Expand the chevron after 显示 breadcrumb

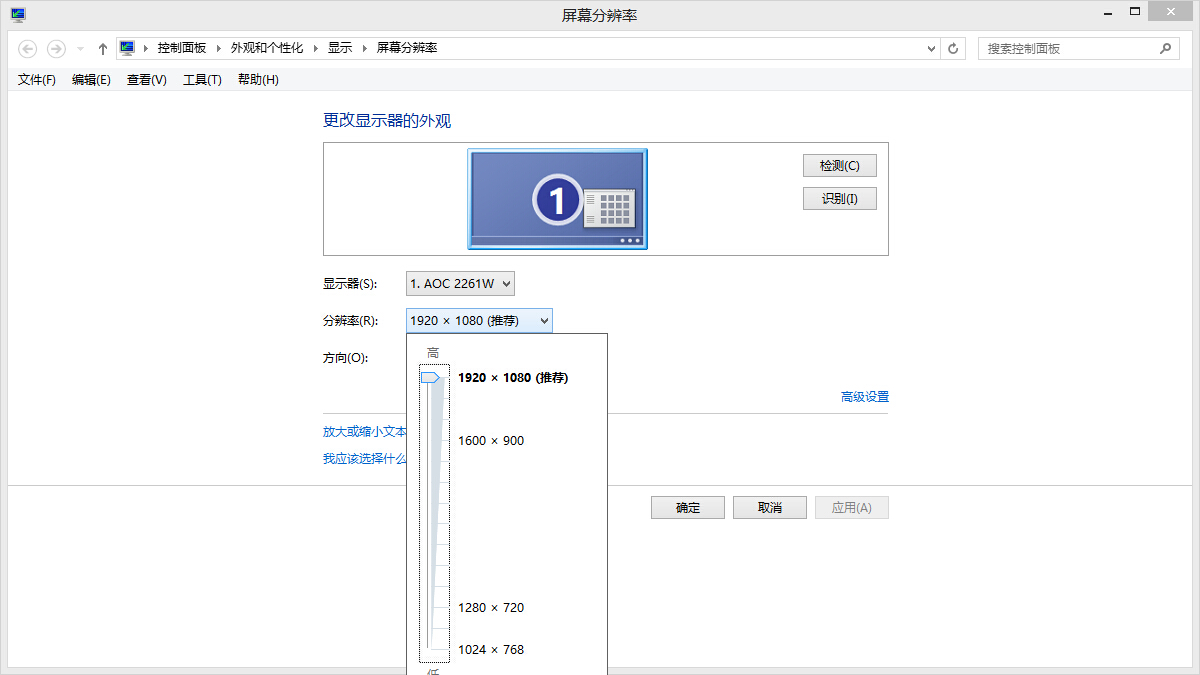364,48
